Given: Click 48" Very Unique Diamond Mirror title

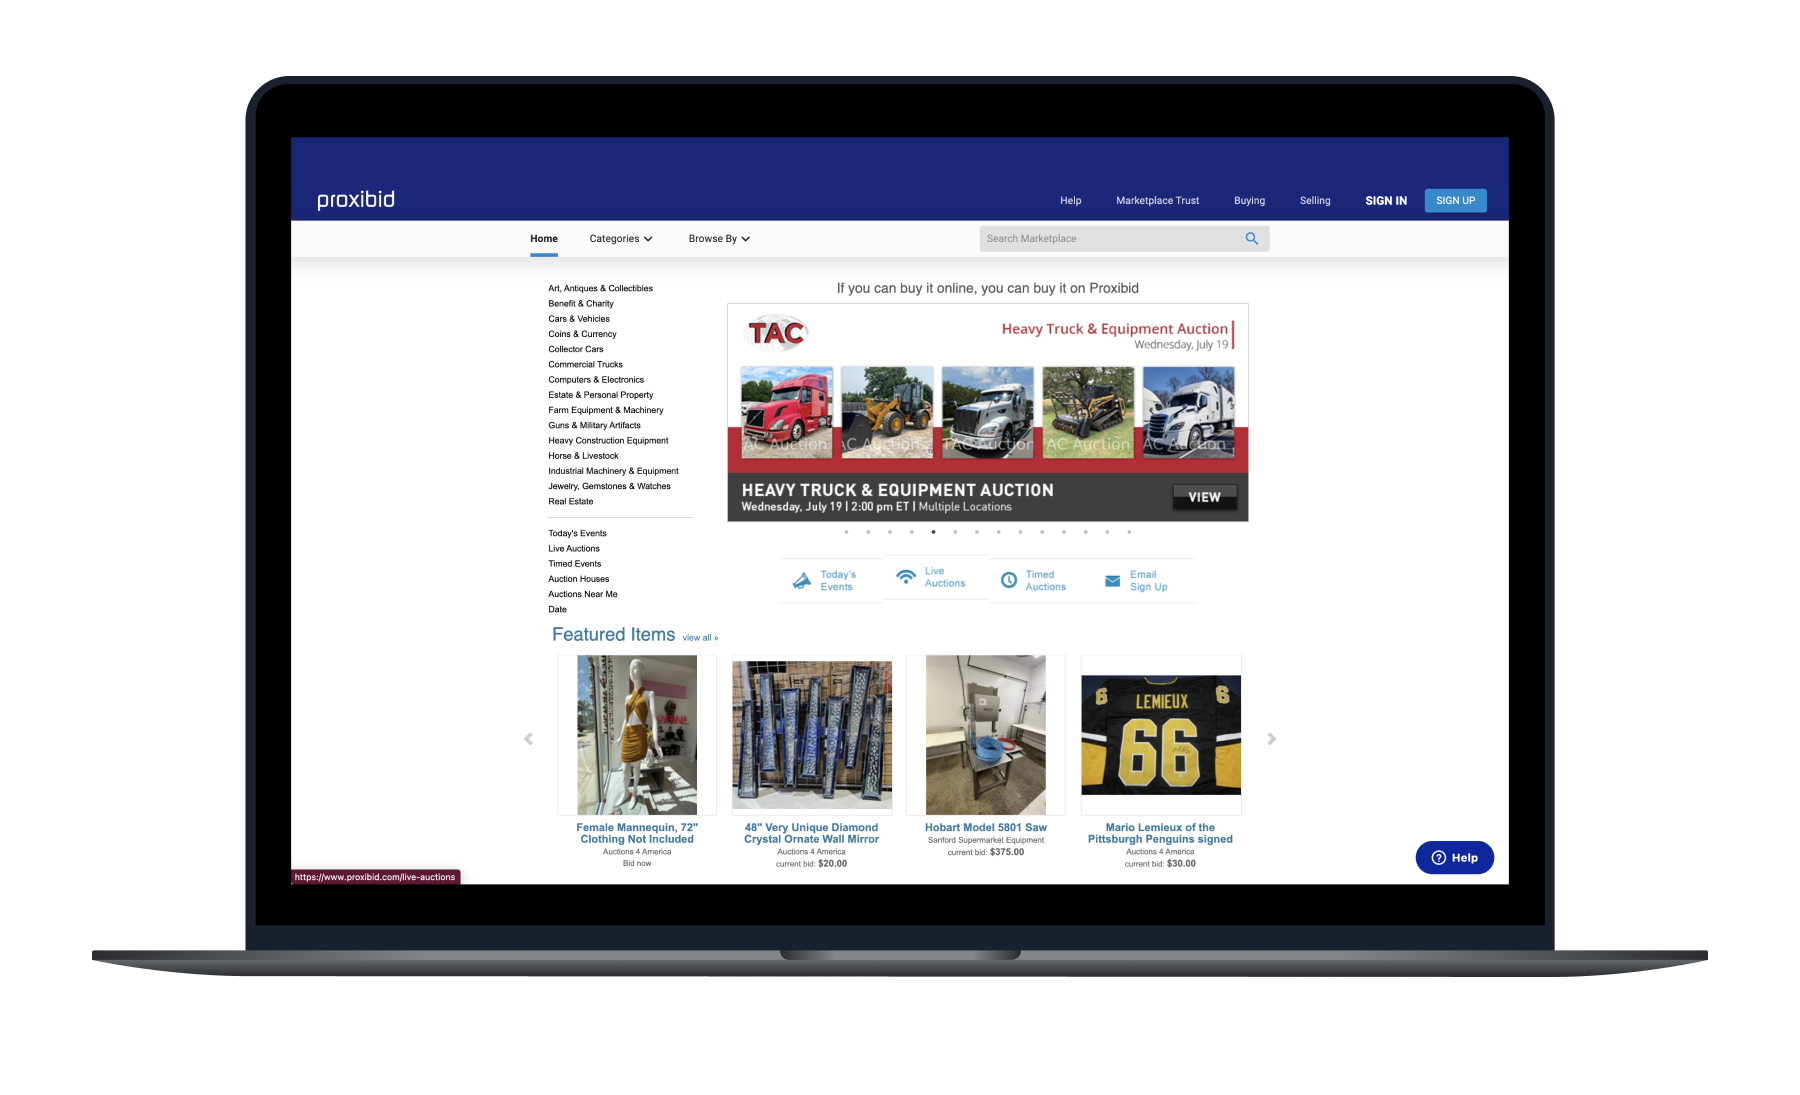Looking at the screenshot, I should [x=811, y=833].
